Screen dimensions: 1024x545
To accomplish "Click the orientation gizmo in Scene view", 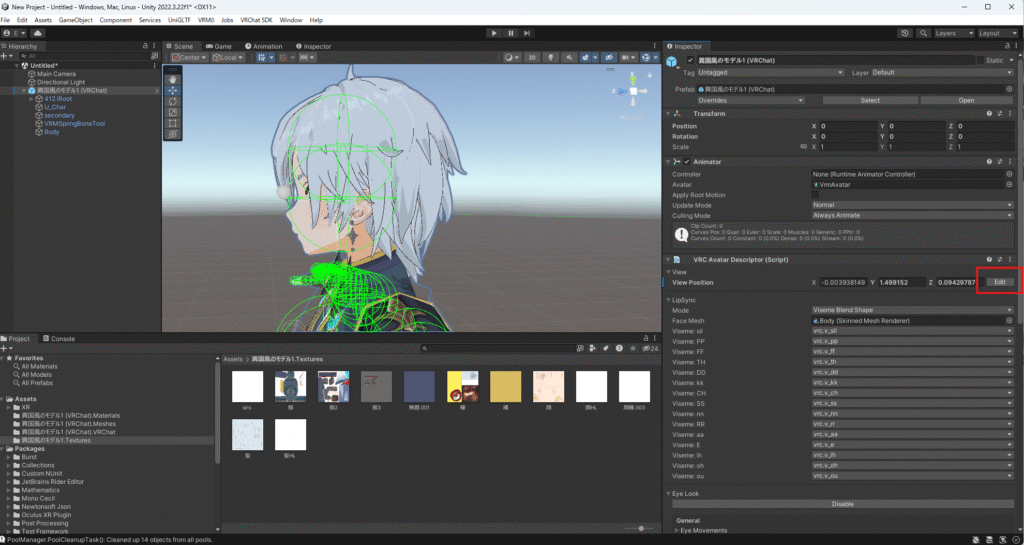I will (x=632, y=91).
